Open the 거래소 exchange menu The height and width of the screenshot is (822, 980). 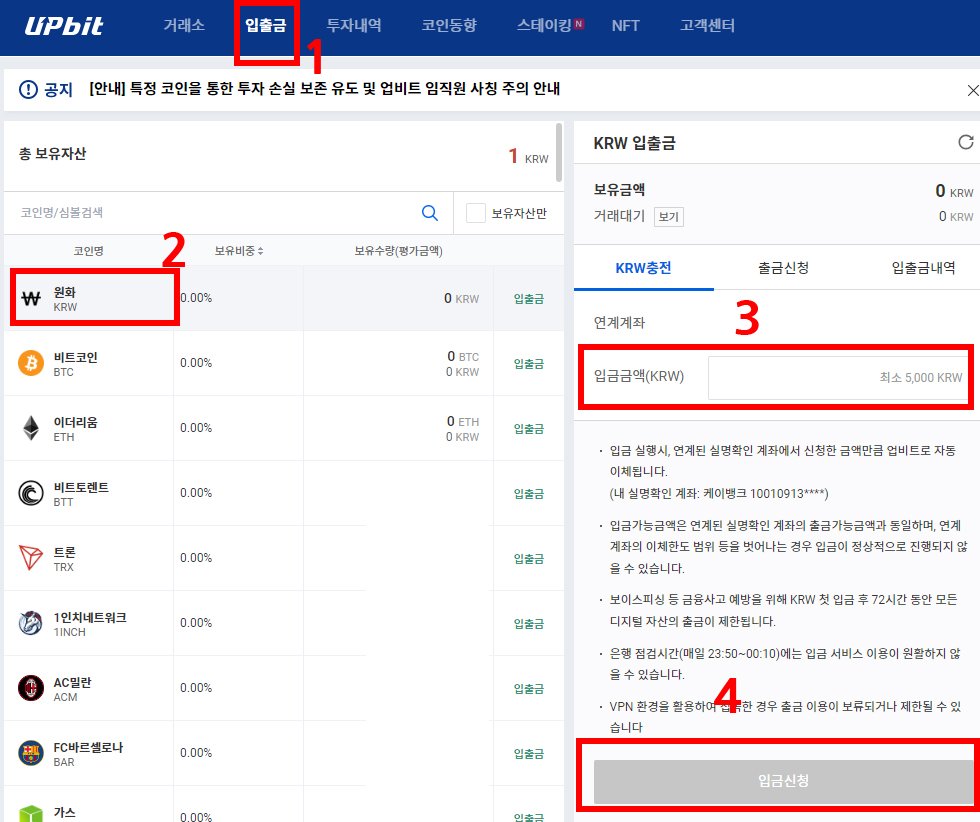[184, 26]
